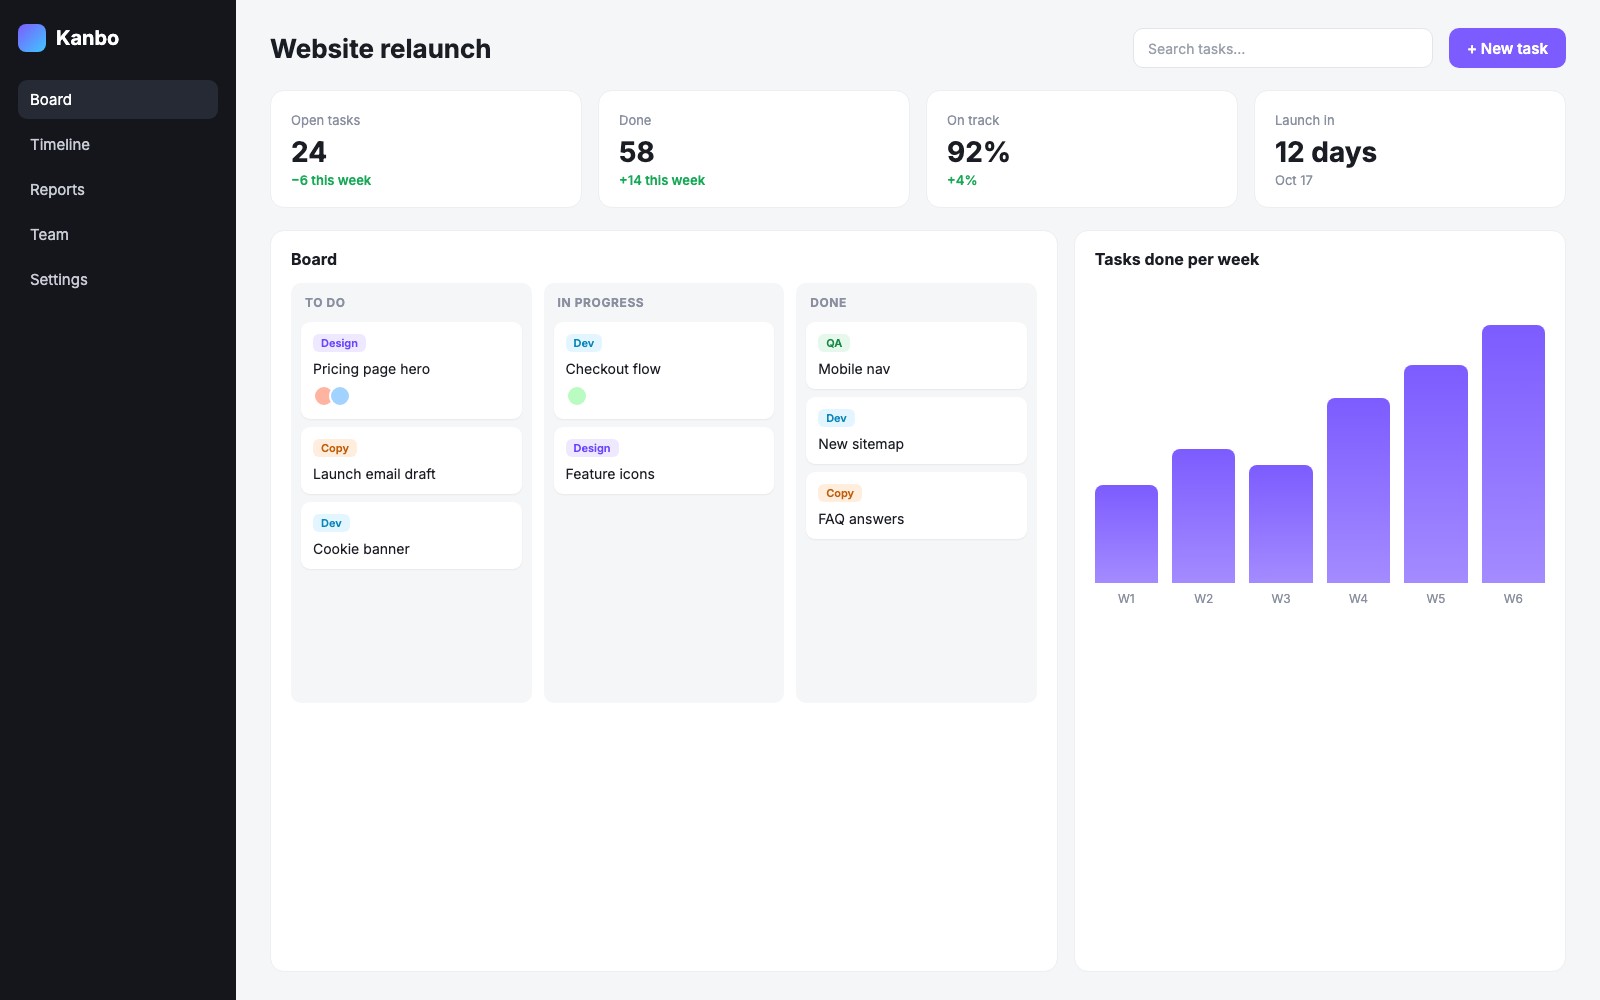1600x1000 pixels.
Task: Select the W5 bar in the chart
Action: (x=1436, y=474)
